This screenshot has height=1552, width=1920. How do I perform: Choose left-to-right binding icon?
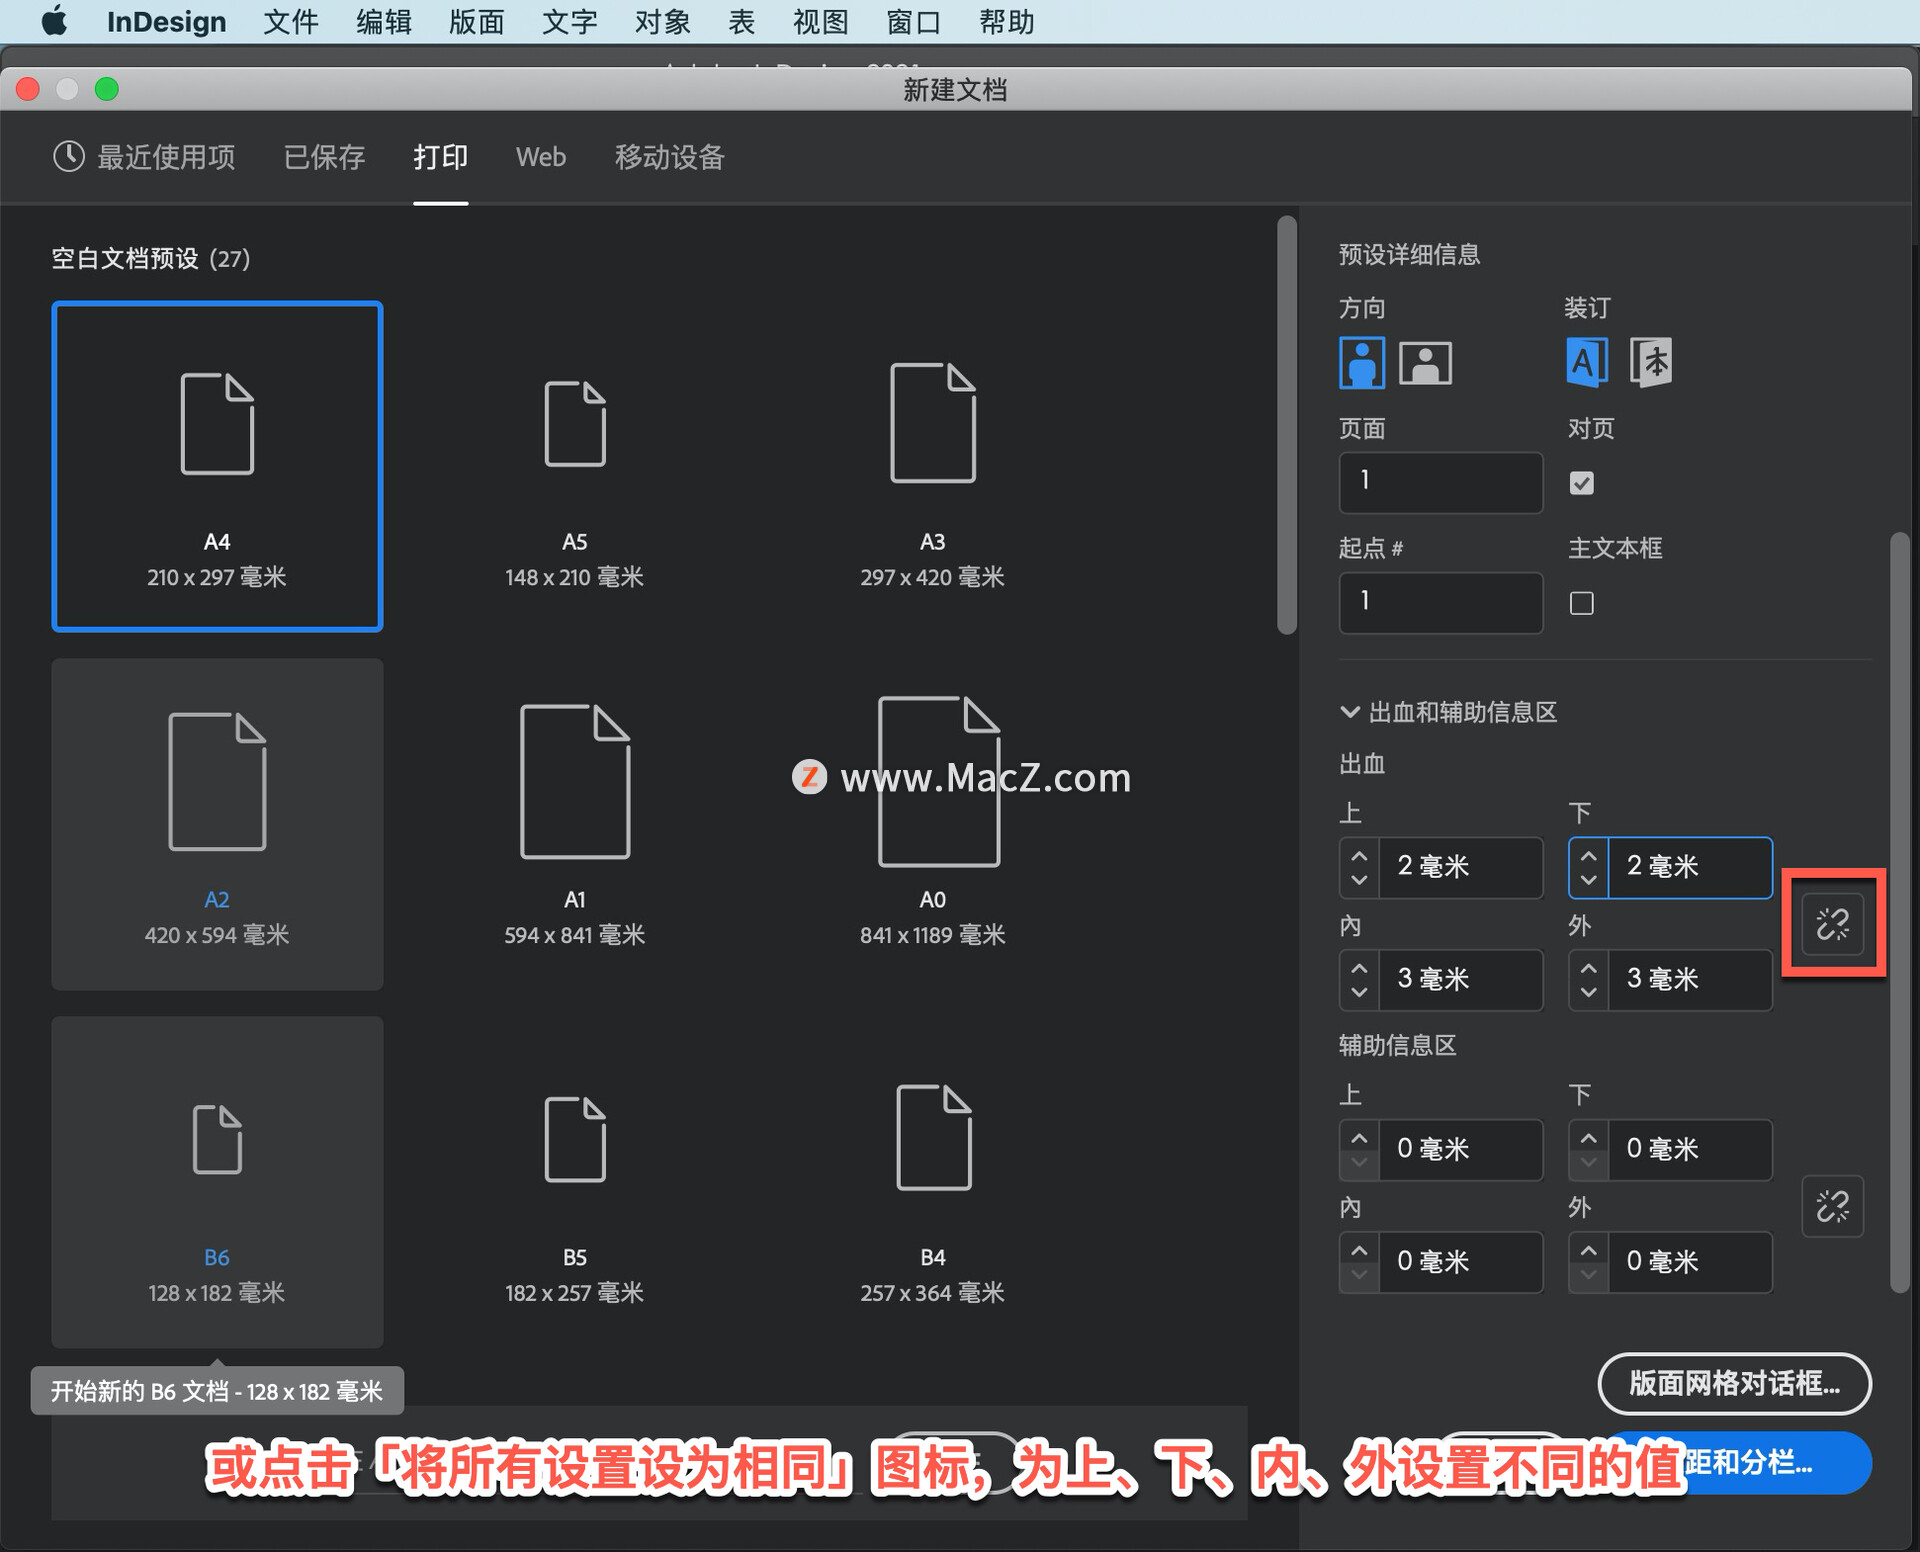[1587, 362]
